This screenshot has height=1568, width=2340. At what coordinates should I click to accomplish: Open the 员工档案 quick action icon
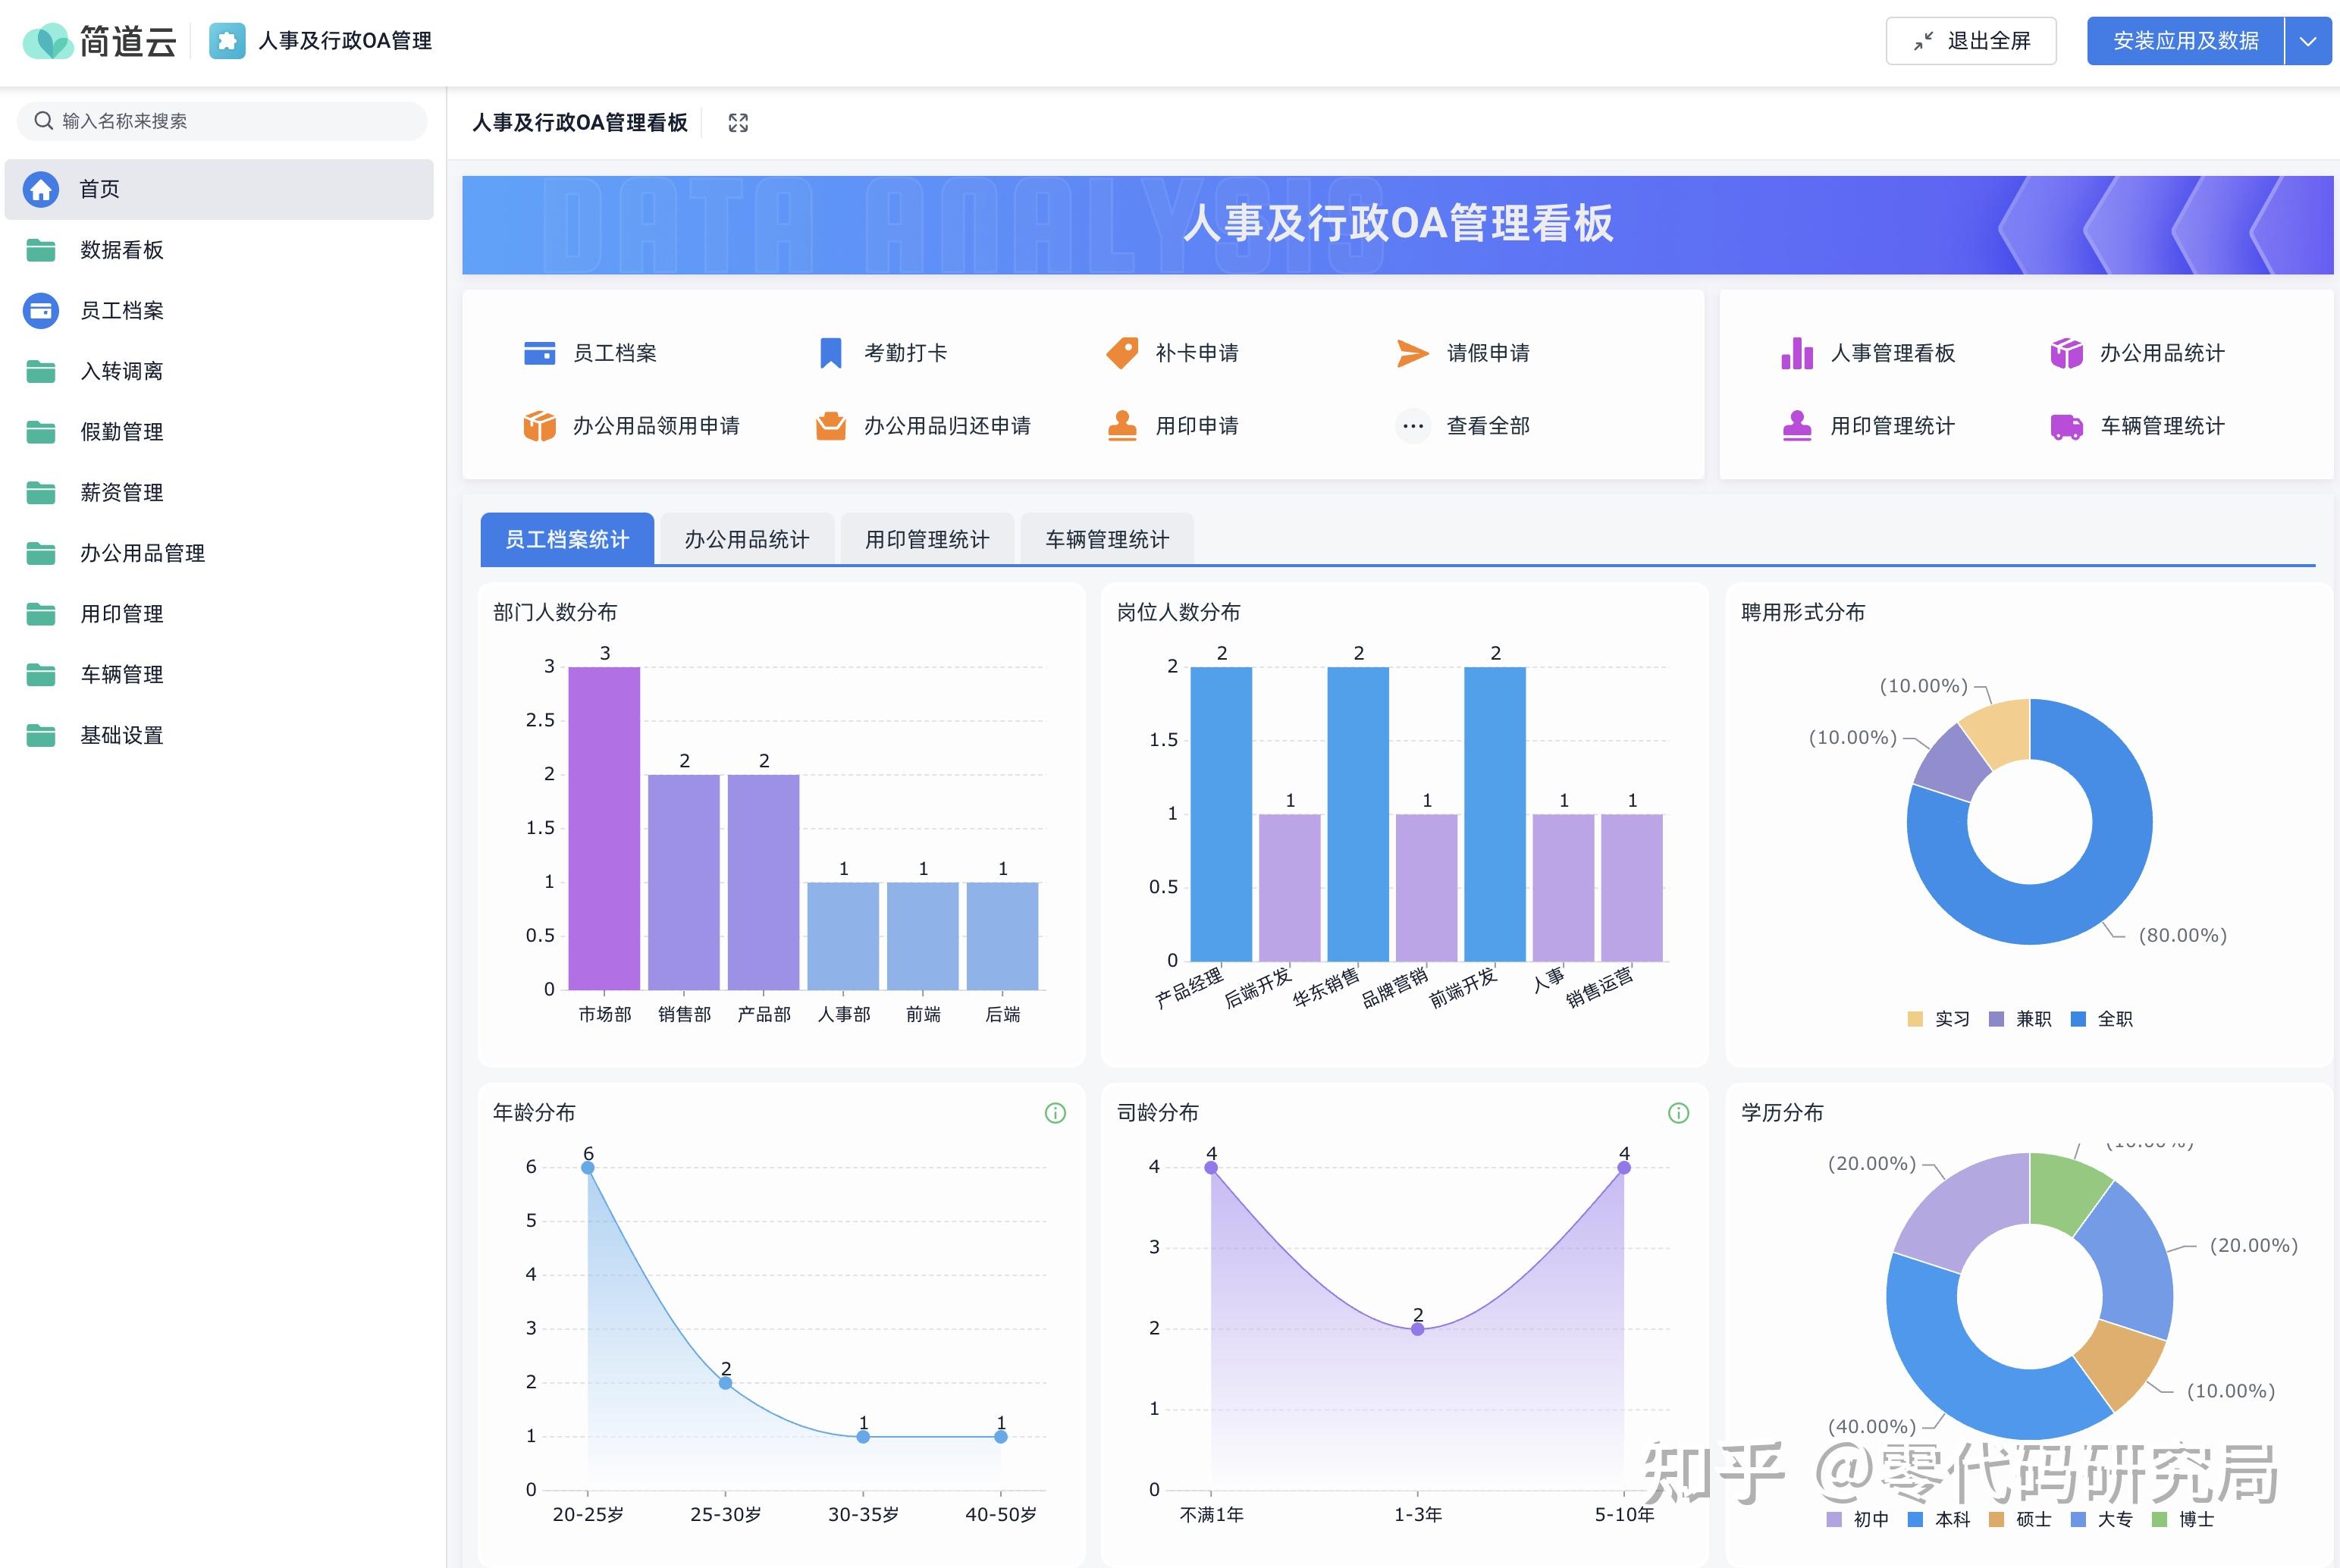tap(539, 352)
